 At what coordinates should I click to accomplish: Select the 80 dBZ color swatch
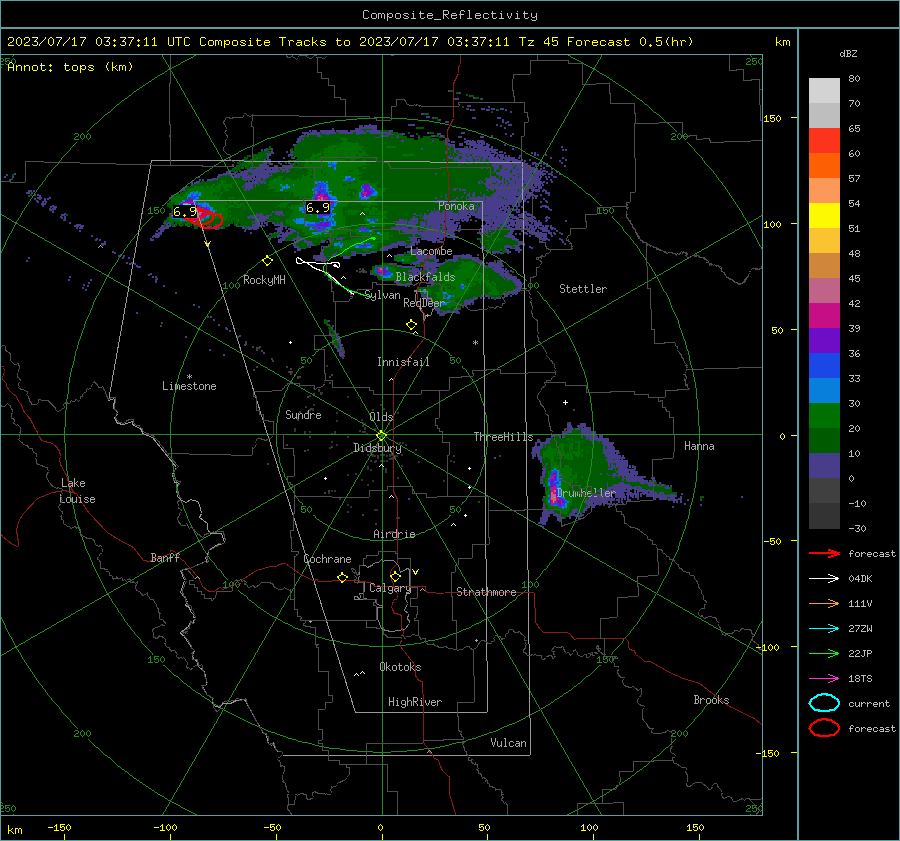[824, 90]
